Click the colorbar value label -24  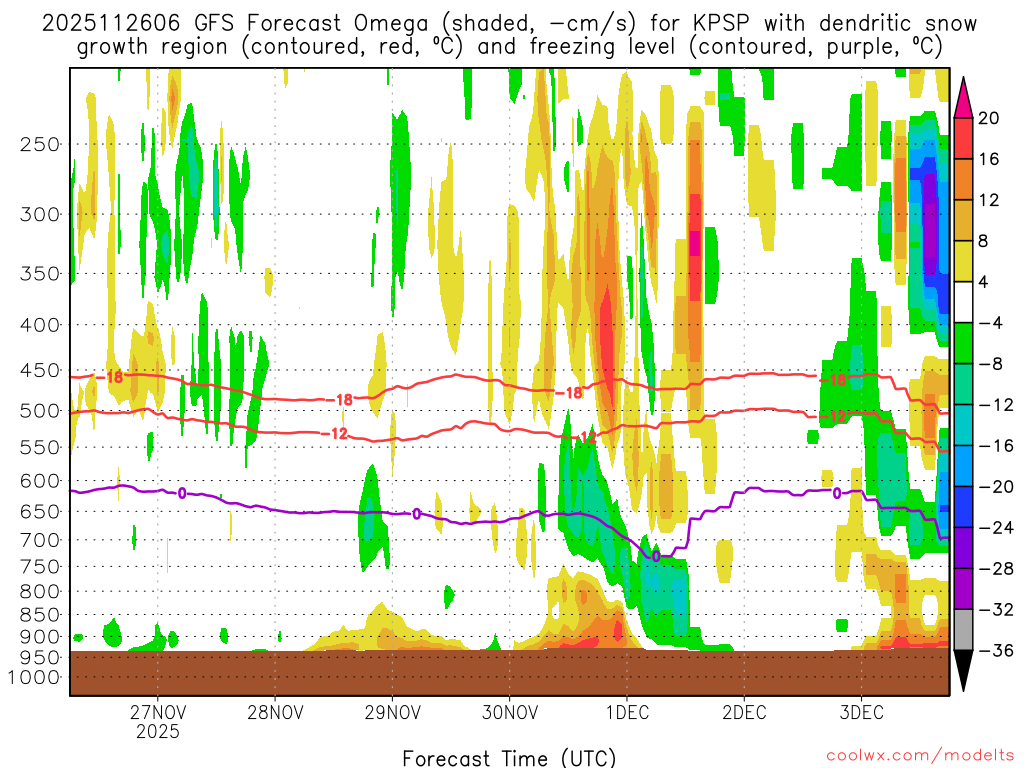tap(996, 528)
